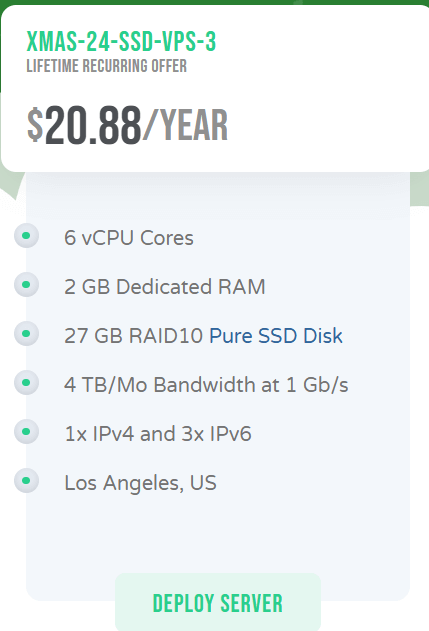Click the /YEAR billing period label
Viewport: 429px width, 631px height.
[186, 125]
